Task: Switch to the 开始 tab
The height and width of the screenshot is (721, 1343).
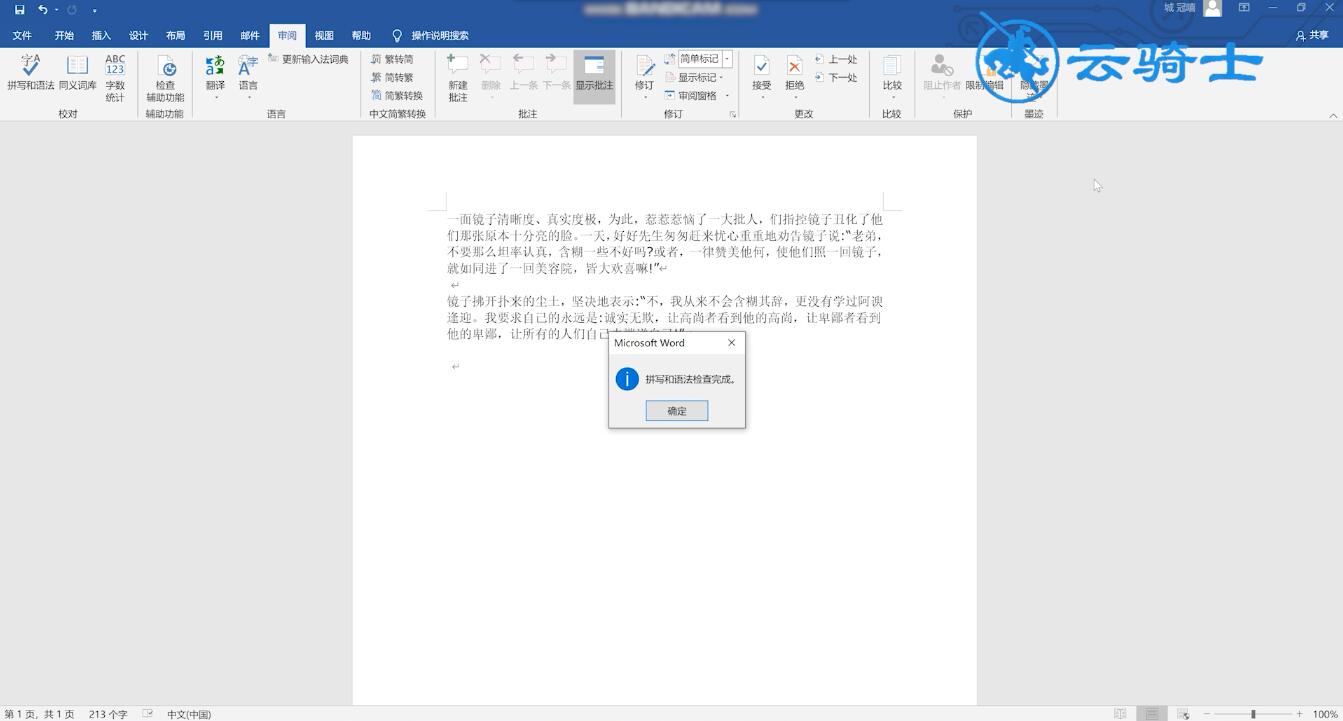Action: click(x=64, y=35)
